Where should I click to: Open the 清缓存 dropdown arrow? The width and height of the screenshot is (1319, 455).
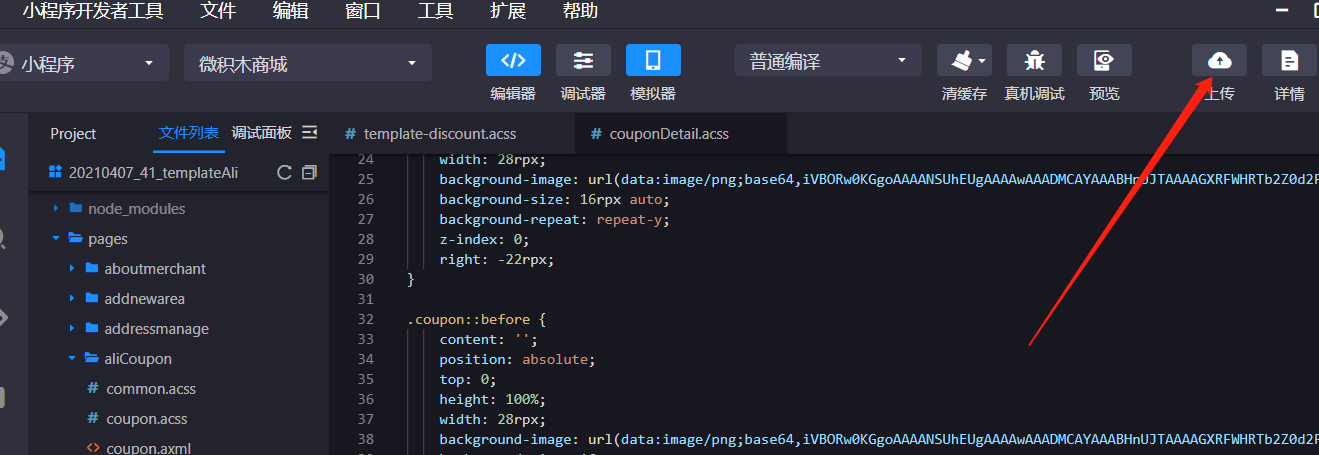click(x=982, y=61)
